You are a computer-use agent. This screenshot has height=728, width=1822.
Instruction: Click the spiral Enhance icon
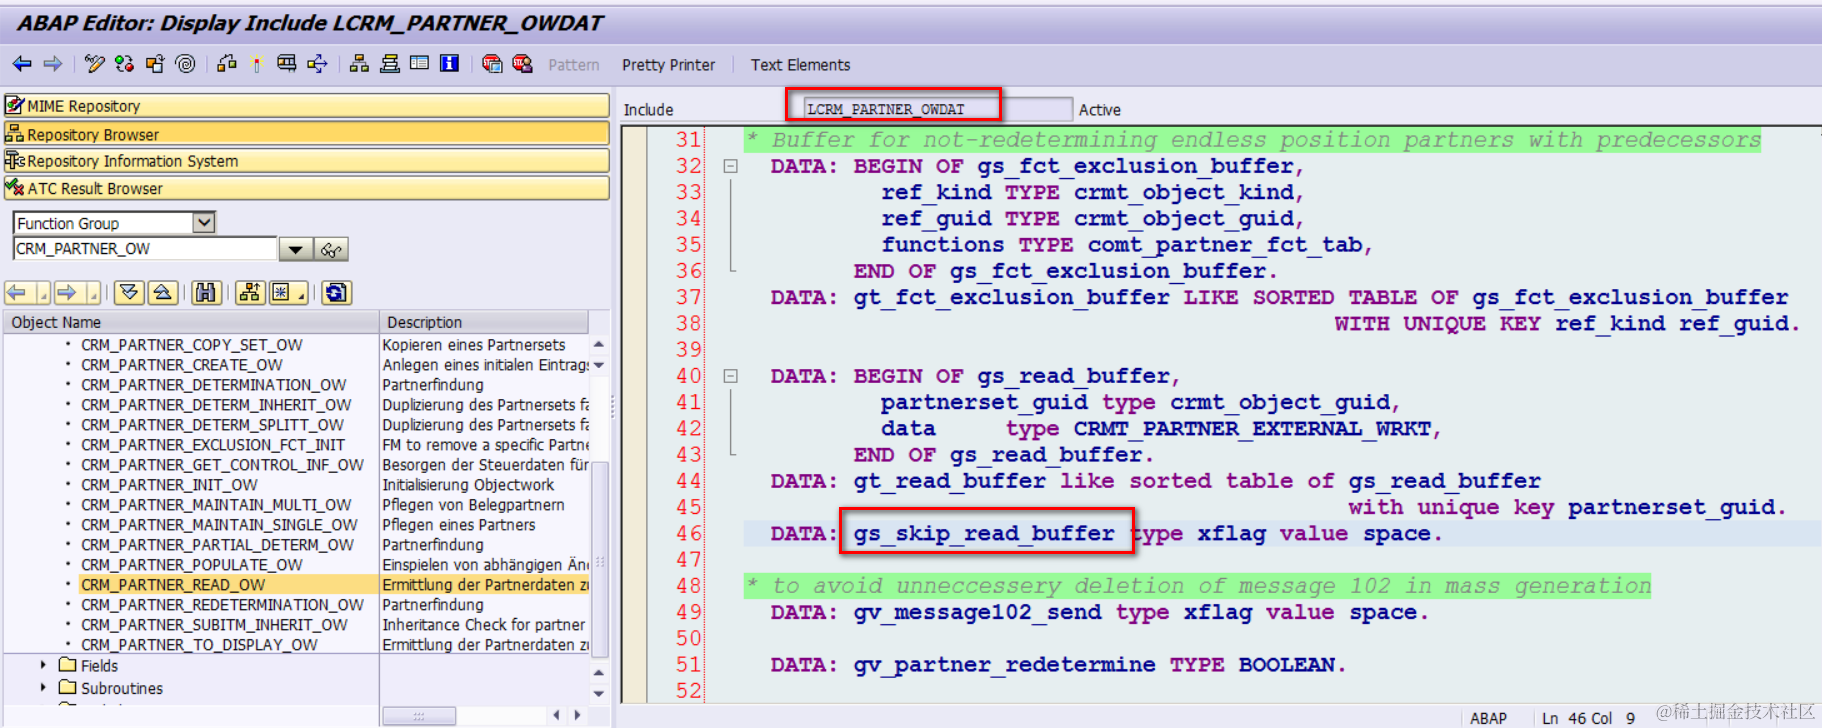185,64
